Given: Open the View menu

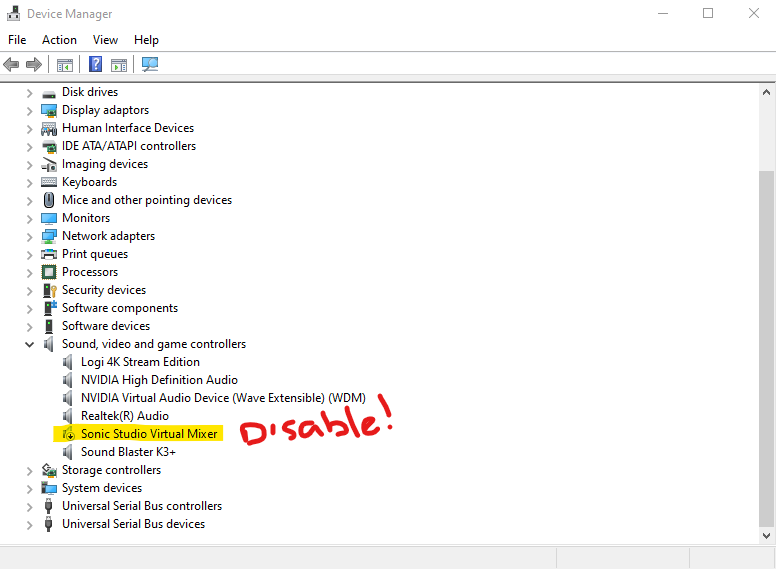Looking at the screenshot, I should pyautogui.click(x=105, y=40).
